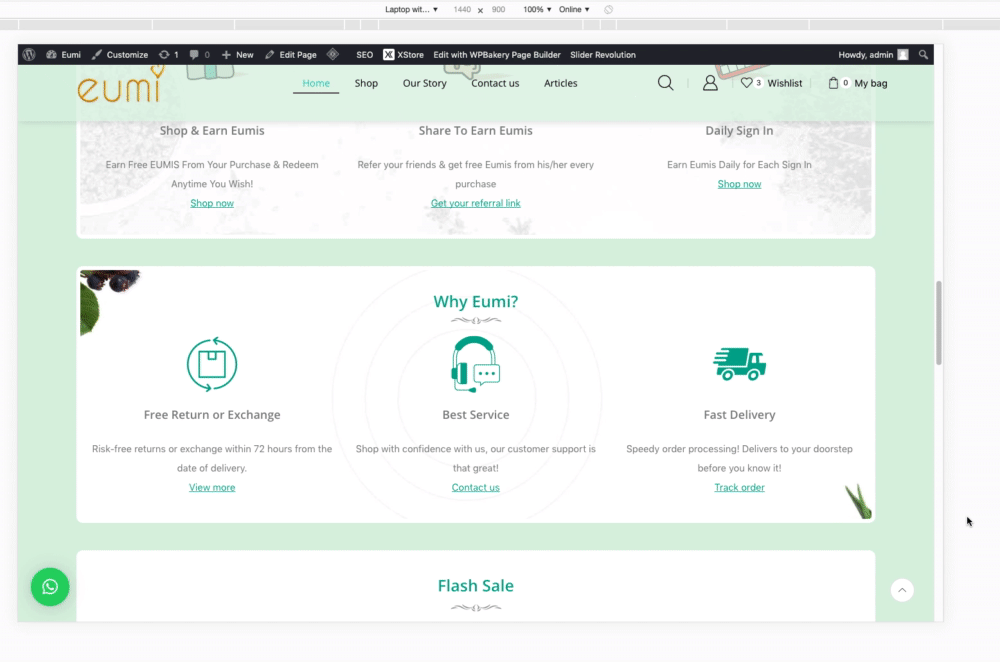This screenshot has height=662, width=1000.
Task: Click the updates icon showing 1
Action: (x=168, y=55)
